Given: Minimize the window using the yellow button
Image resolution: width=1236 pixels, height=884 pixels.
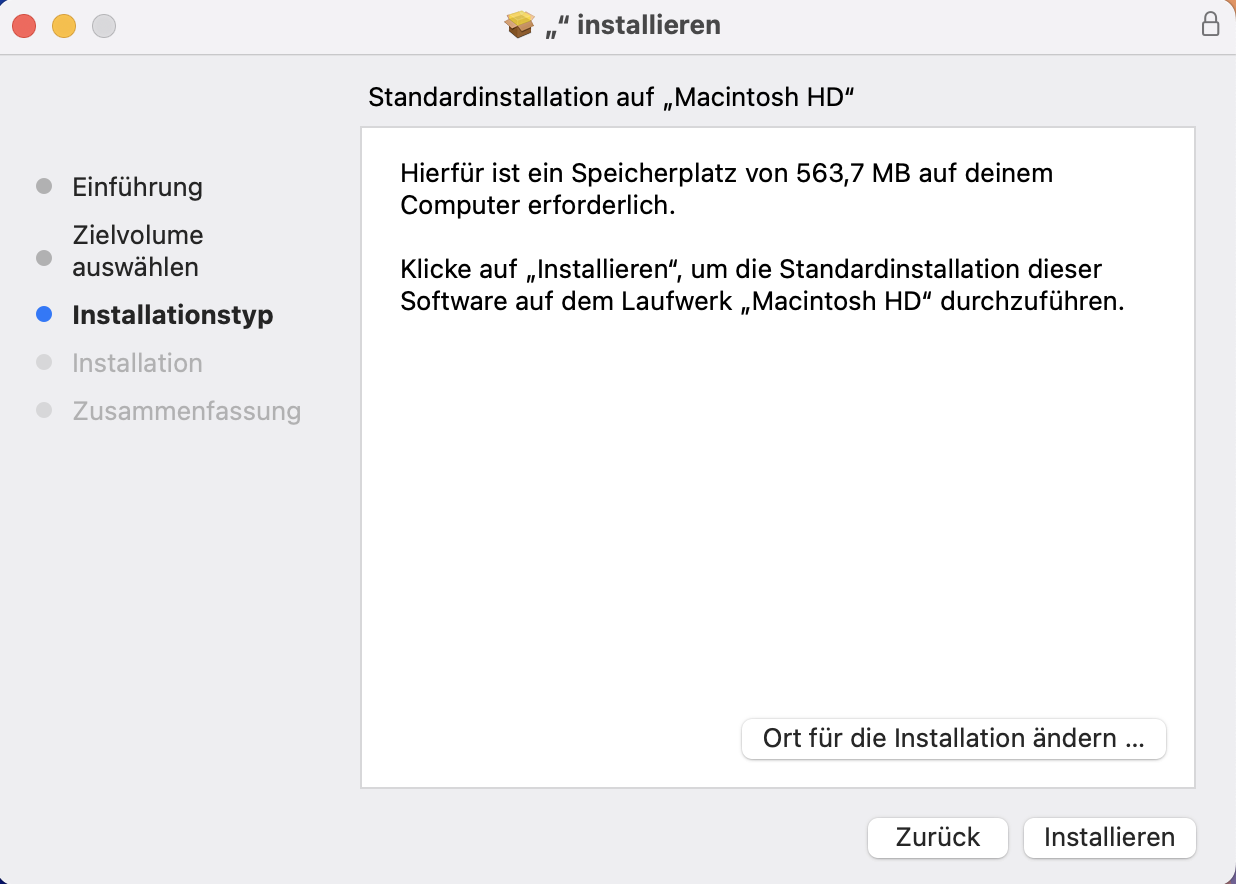Looking at the screenshot, I should tap(64, 26).
